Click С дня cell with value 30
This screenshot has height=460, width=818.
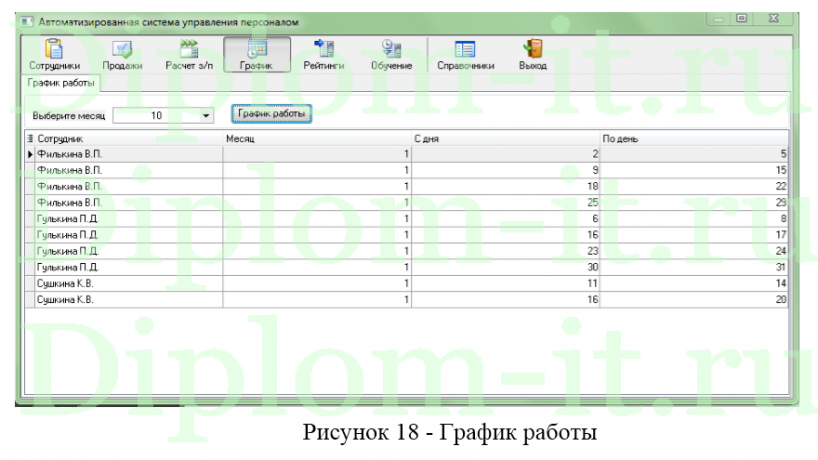pyautogui.click(x=506, y=267)
